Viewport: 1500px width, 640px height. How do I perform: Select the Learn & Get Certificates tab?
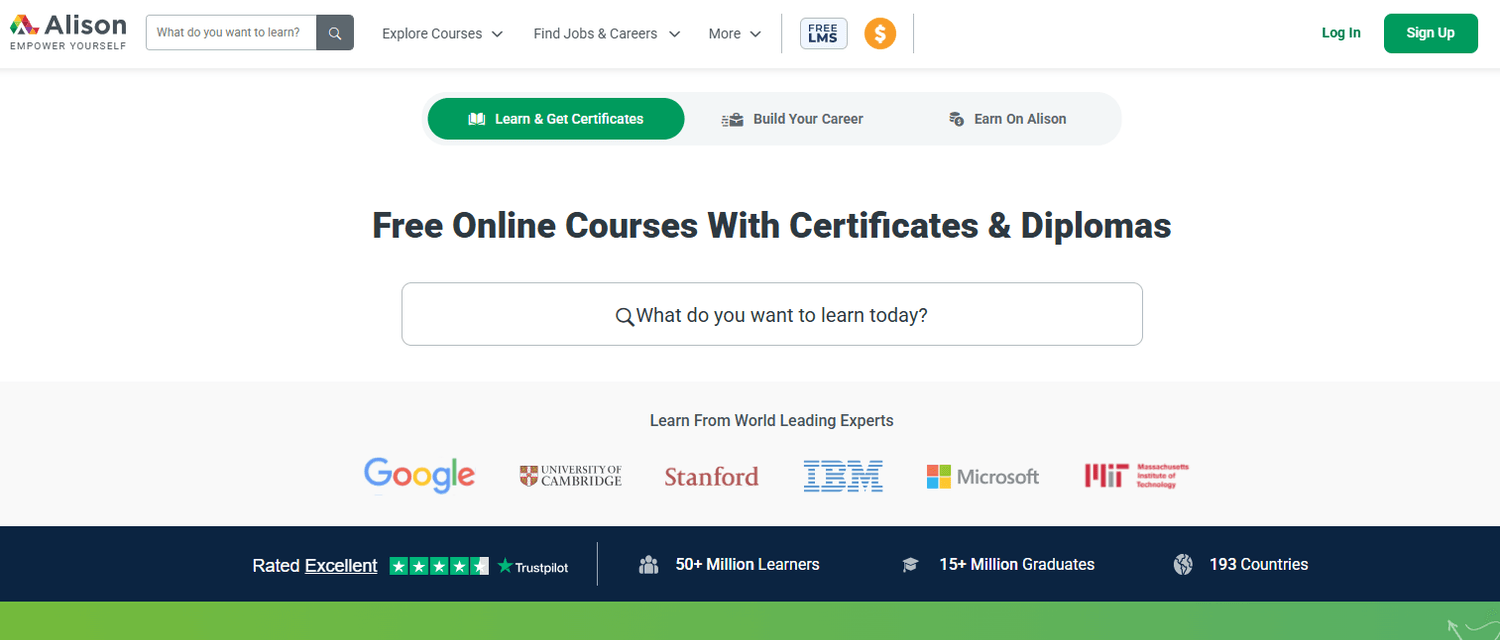(x=556, y=119)
